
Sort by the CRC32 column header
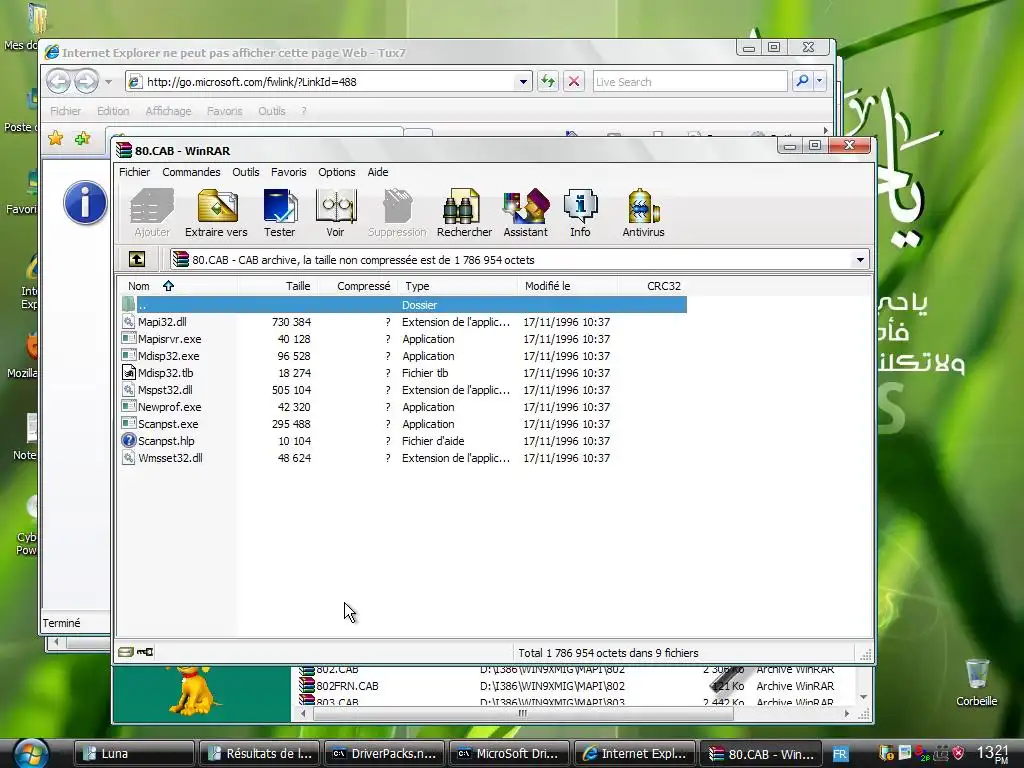[x=652, y=286]
